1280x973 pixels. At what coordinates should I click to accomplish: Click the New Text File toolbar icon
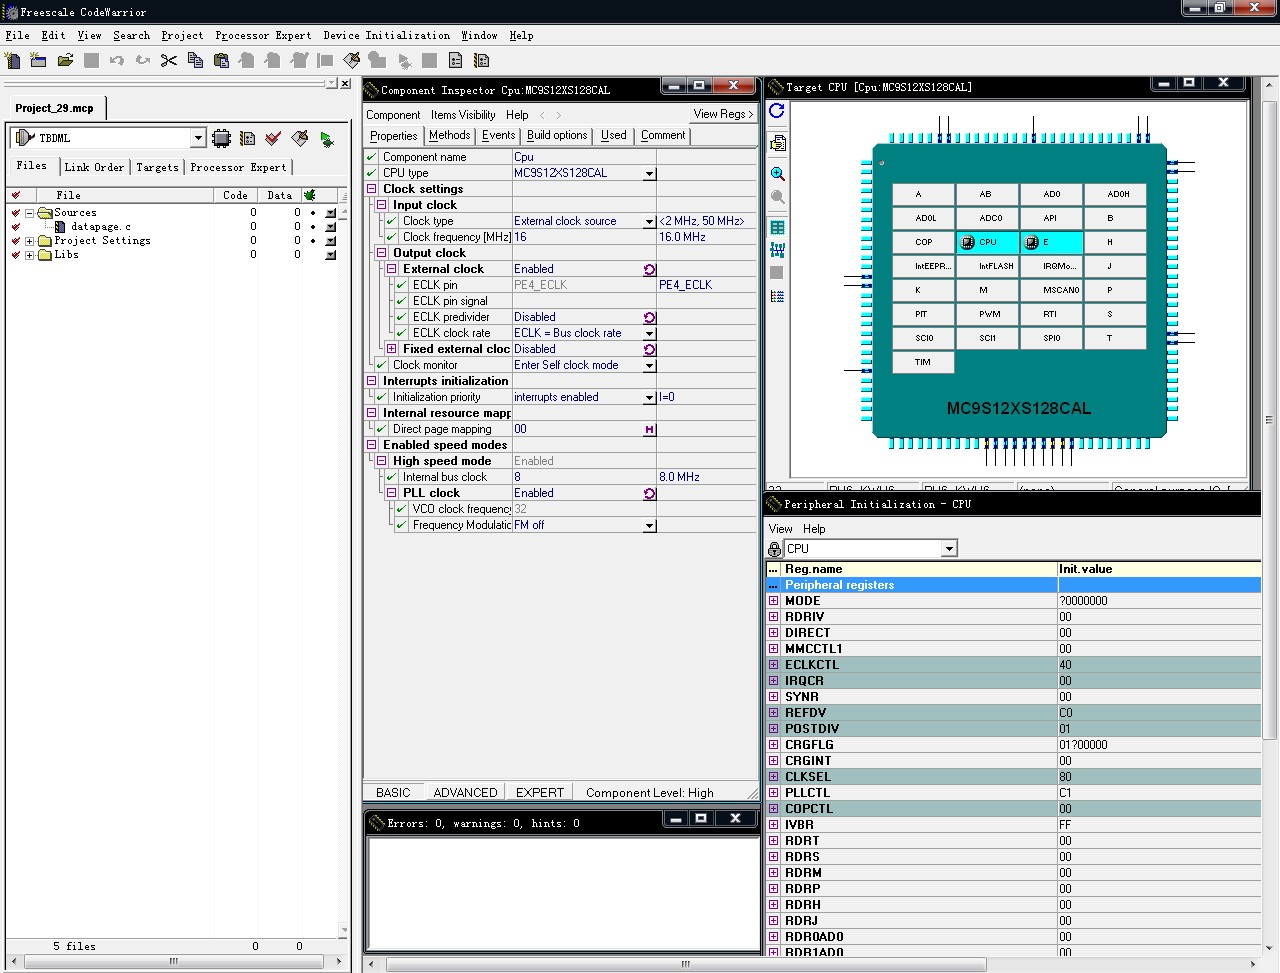[12, 60]
